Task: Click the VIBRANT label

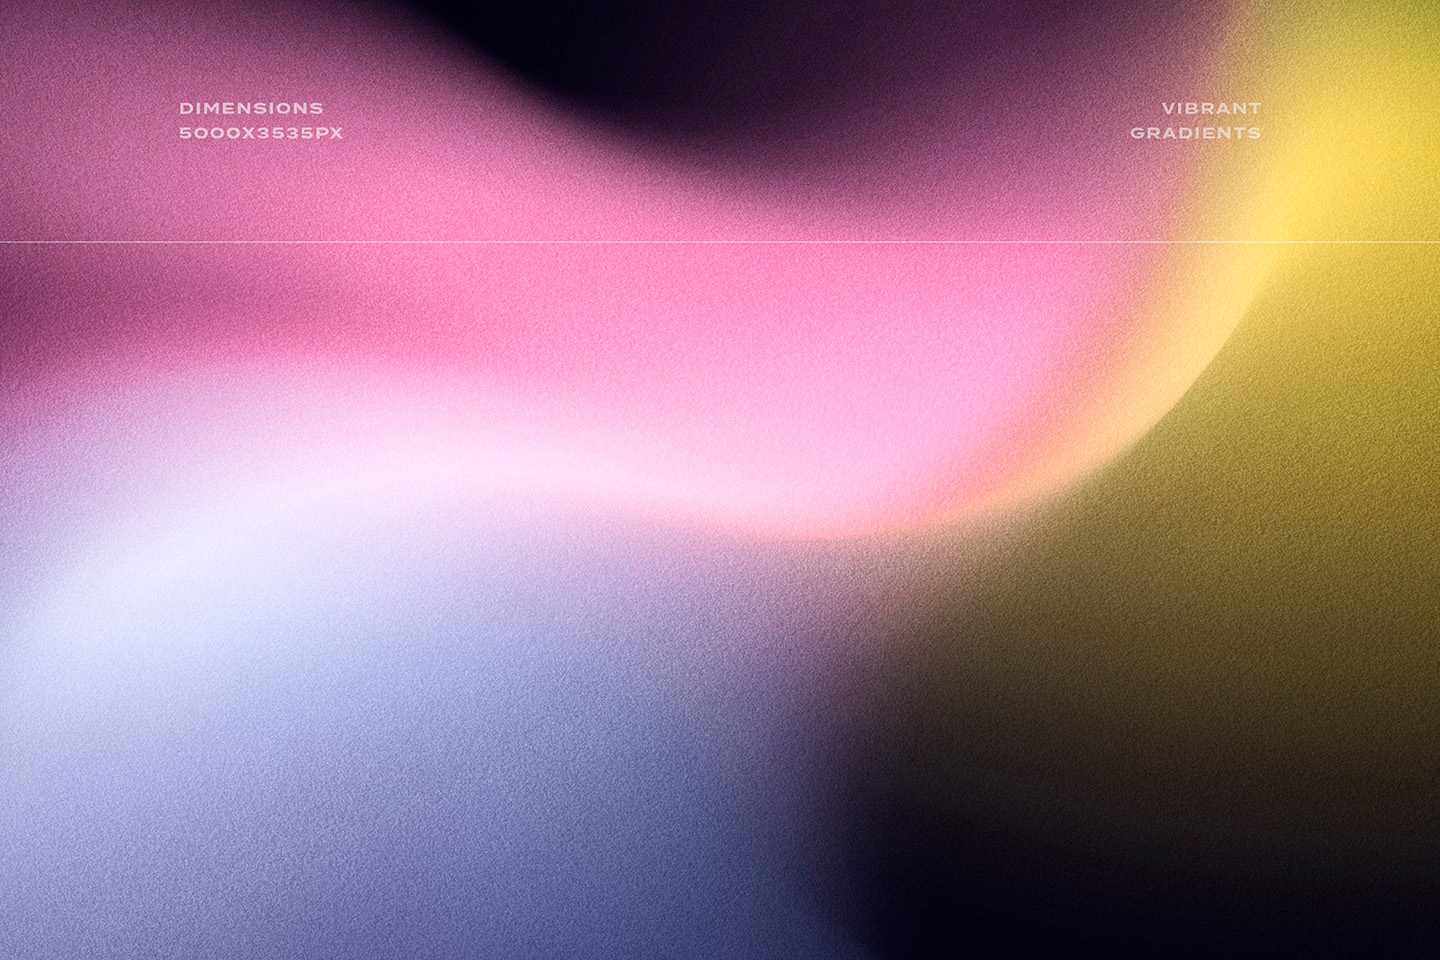Action: (x=1211, y=106)
